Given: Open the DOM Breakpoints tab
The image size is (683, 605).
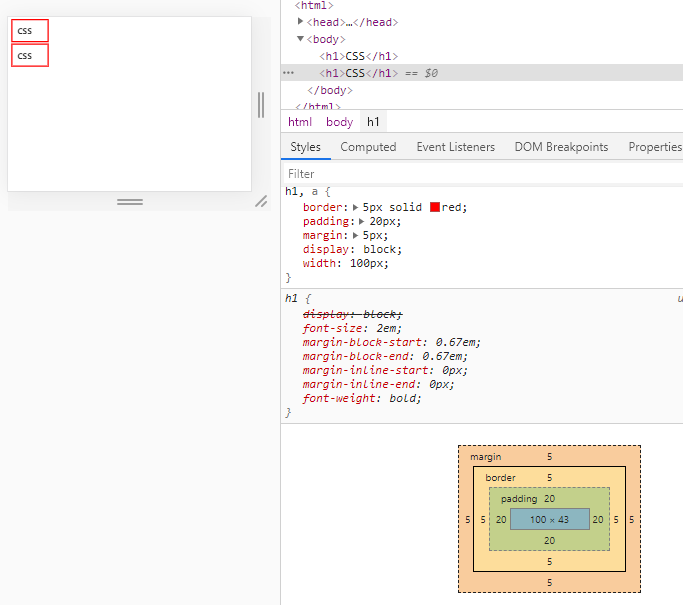Looking at the screenshot, I should (561, 147).
